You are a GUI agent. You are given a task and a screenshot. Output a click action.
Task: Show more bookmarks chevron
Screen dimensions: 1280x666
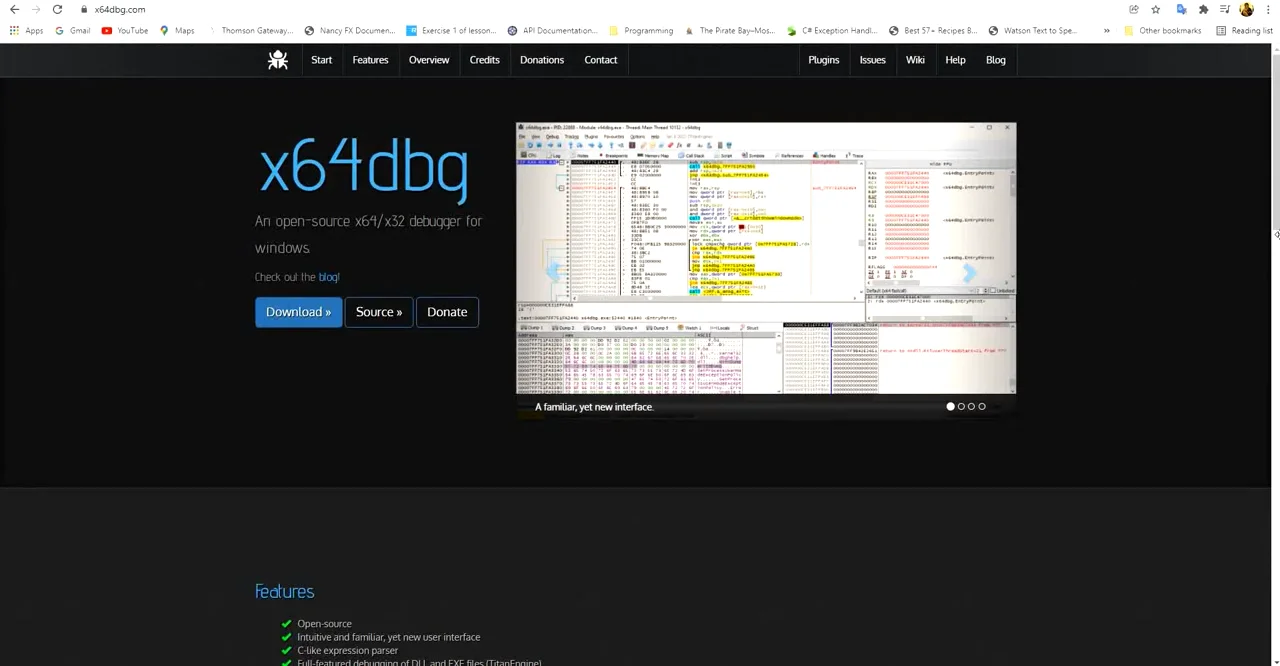pos(1106,31)
